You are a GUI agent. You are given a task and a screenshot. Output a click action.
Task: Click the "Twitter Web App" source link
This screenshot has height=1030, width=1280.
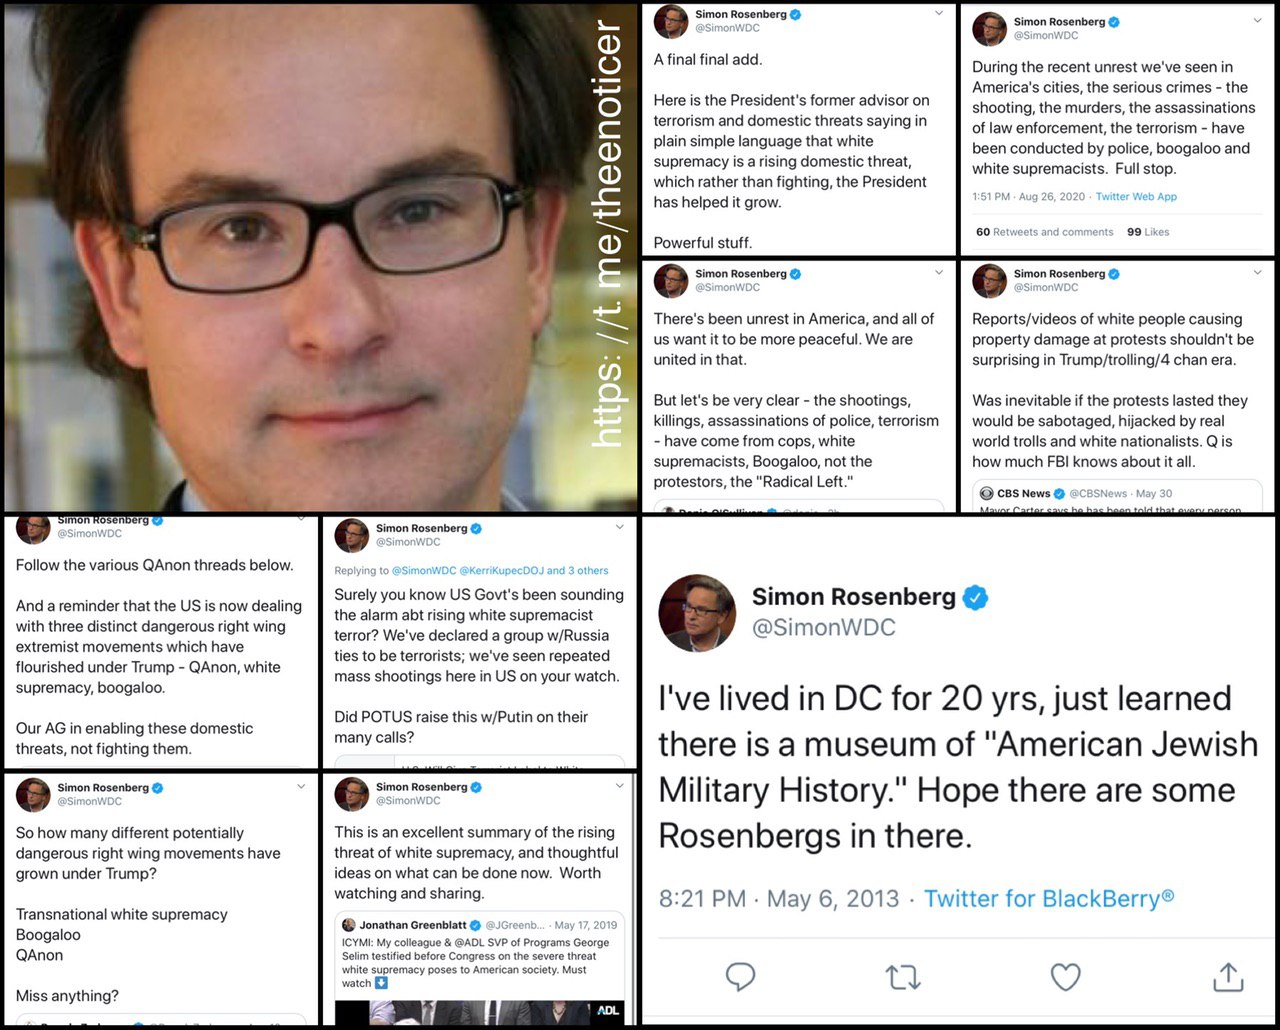click(1136, 197)
